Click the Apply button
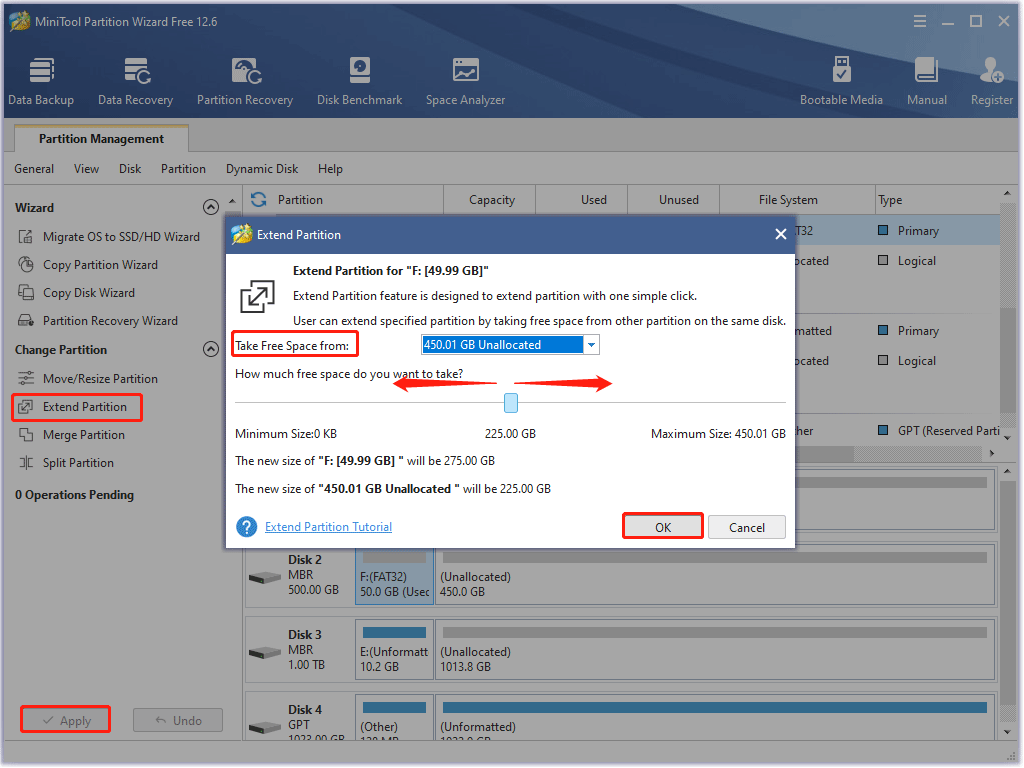 coord(65,720)
